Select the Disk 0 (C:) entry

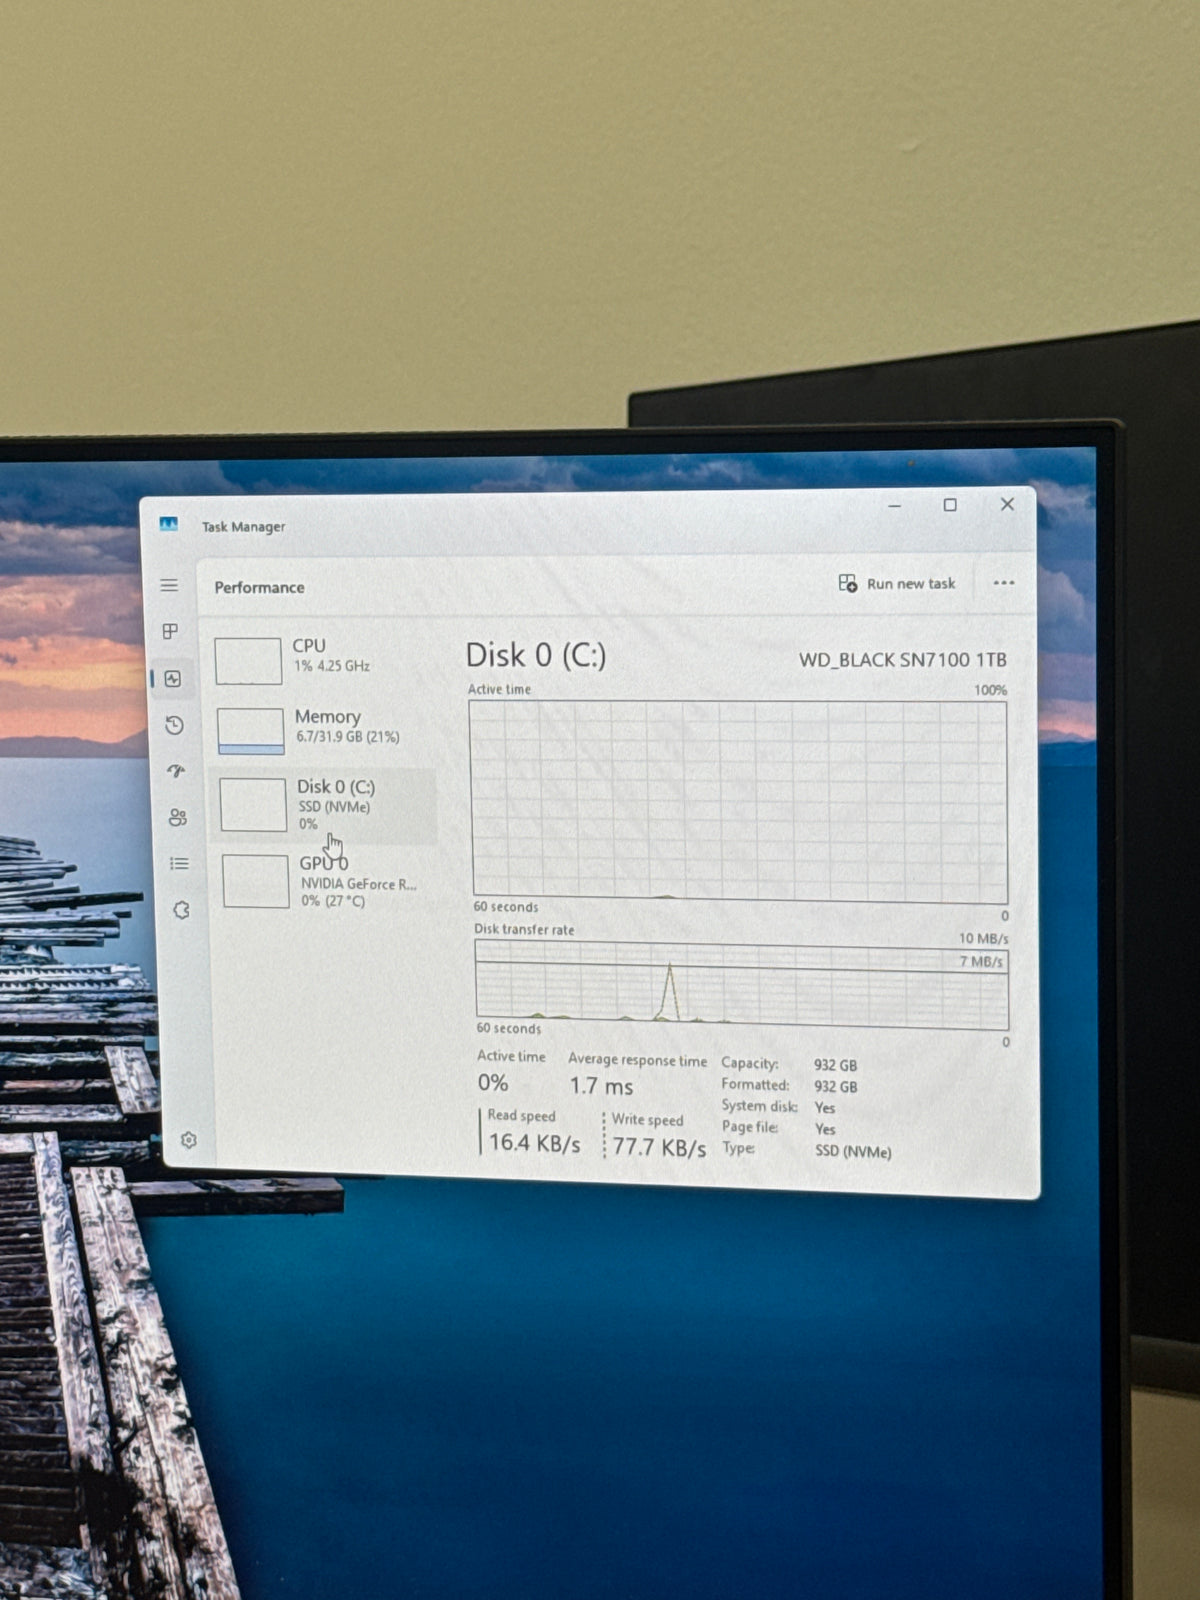tap(325, 805)
